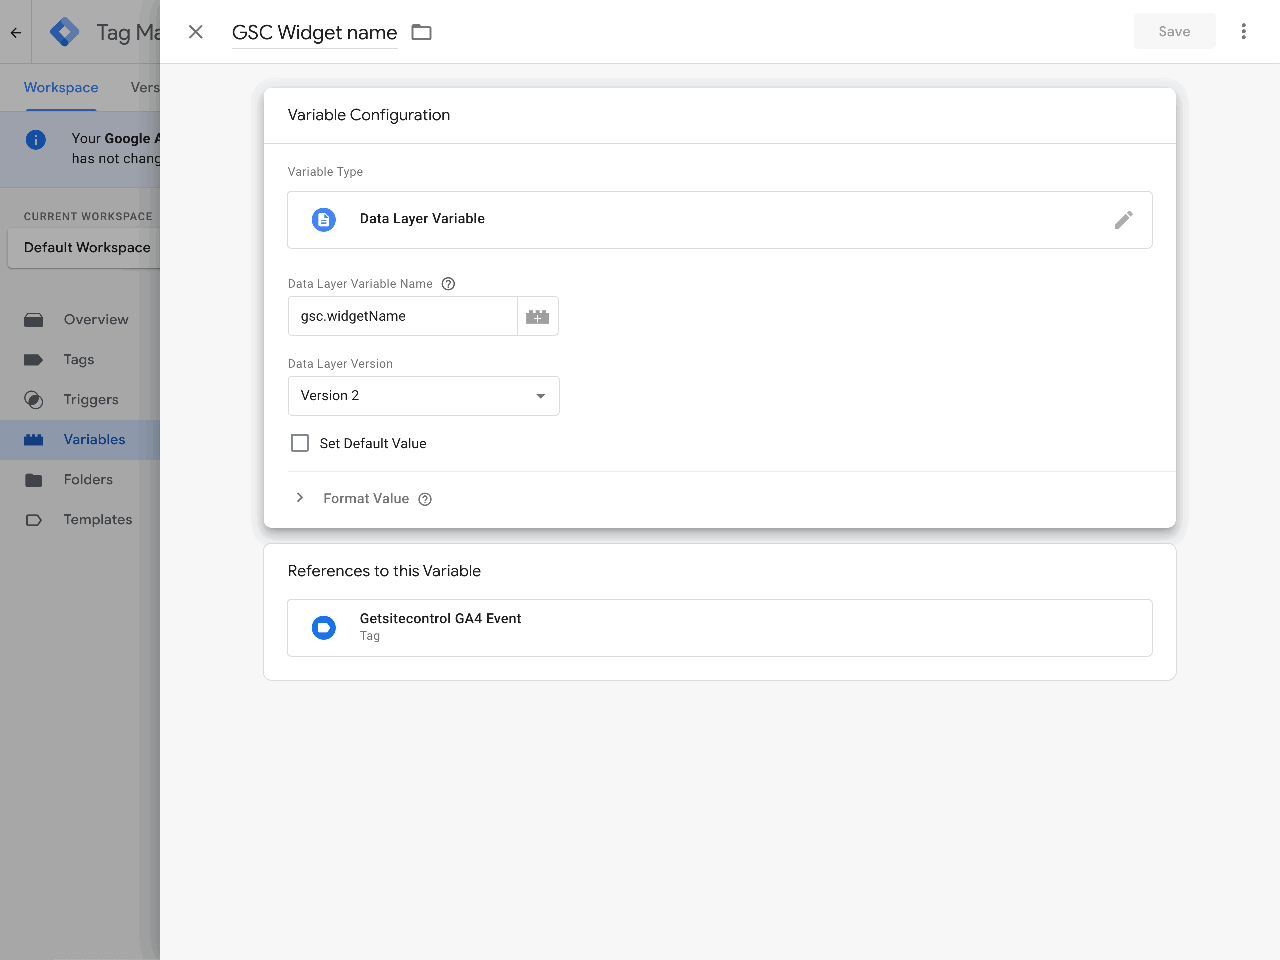This screenshot has height=960, width=1280.
Task: Select Default Workspace in the sidebar
Action: point(86,247)
